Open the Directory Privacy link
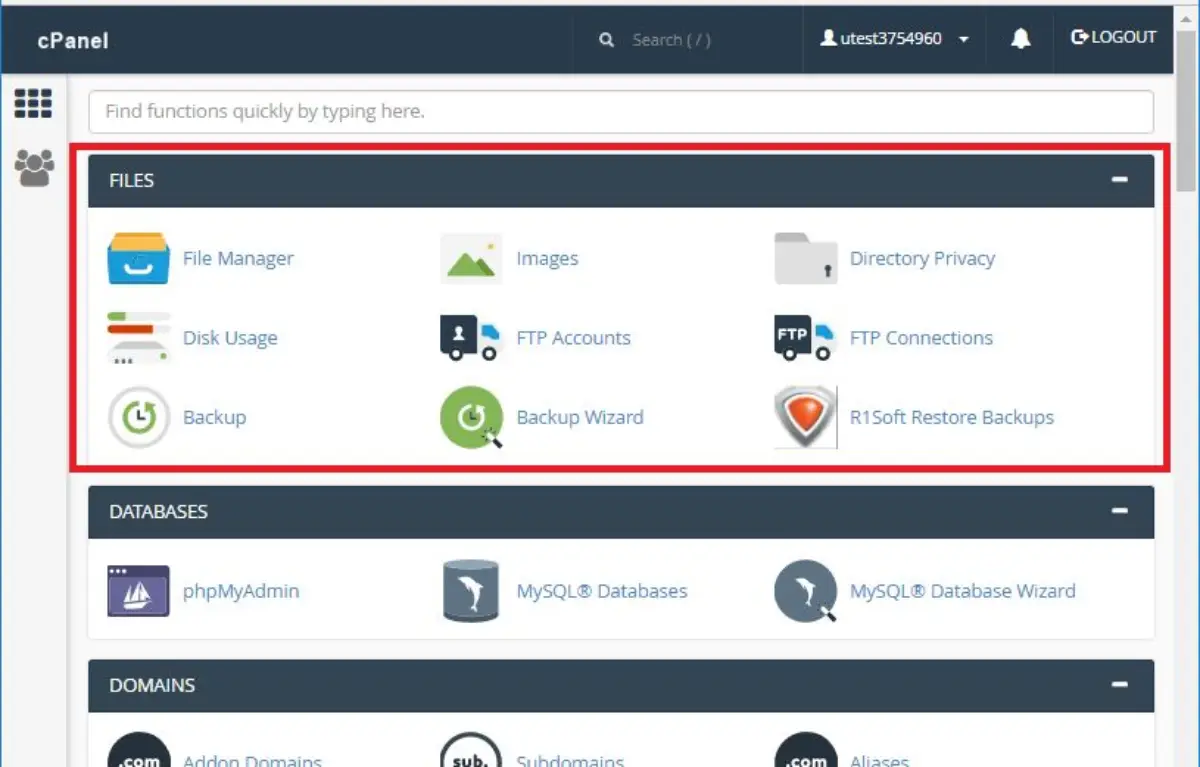The image size is (1200, 767). point(922,258)
